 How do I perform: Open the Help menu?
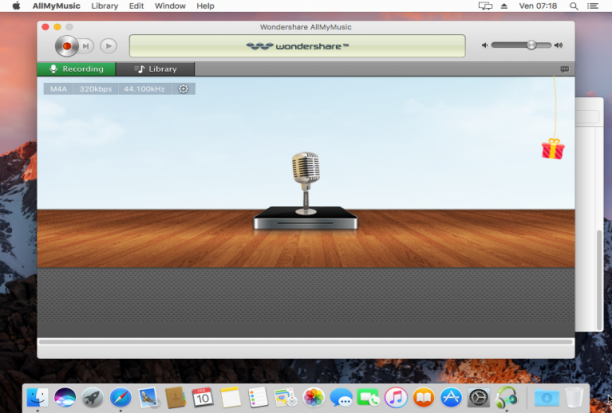click(x=205, y=6)
